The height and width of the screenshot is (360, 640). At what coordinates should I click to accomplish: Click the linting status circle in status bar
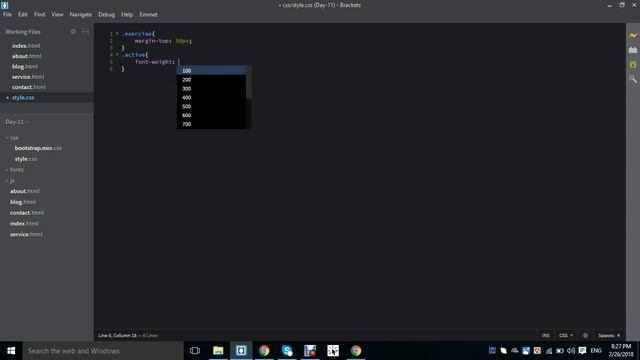pos(585,336)
